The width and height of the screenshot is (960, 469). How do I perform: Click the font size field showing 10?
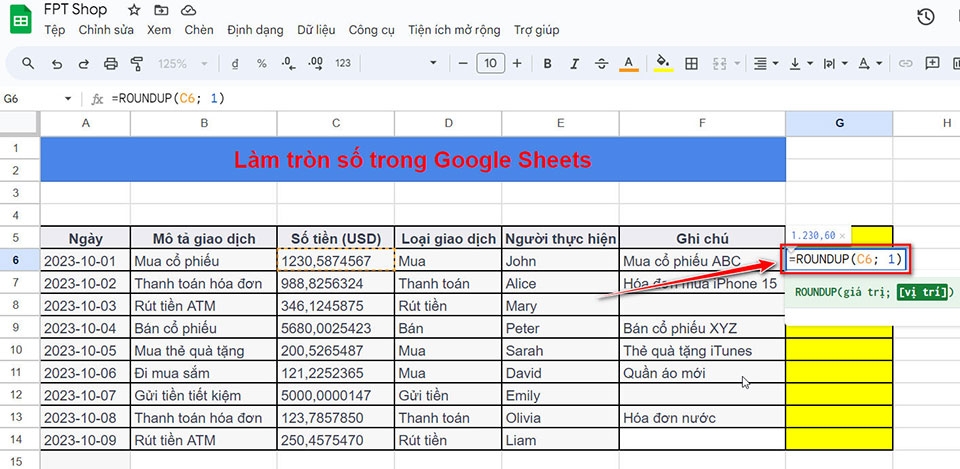point(490,63)
